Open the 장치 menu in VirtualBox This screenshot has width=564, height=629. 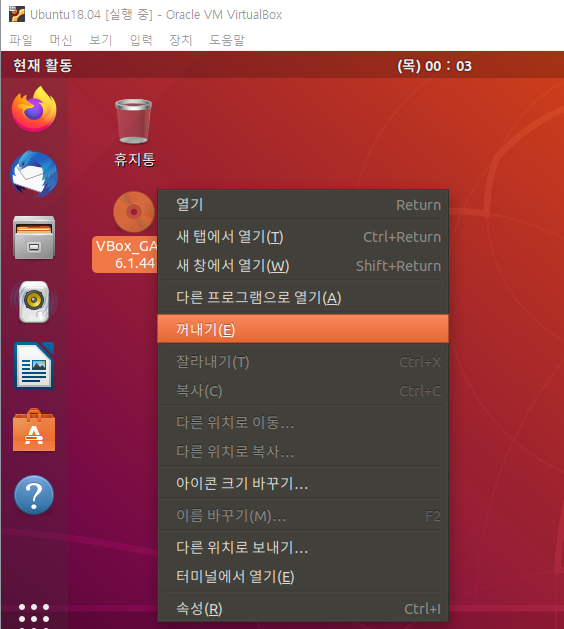181,40
